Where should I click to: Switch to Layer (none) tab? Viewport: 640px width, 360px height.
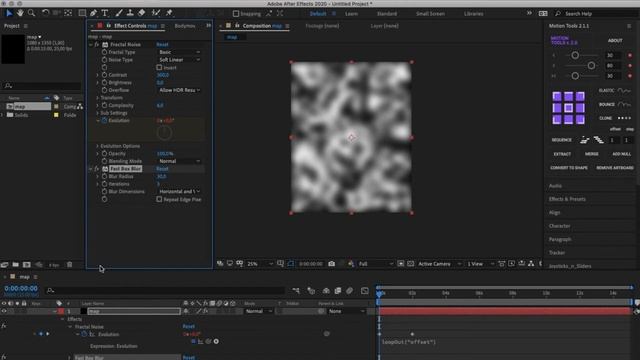tap(384, 26)
